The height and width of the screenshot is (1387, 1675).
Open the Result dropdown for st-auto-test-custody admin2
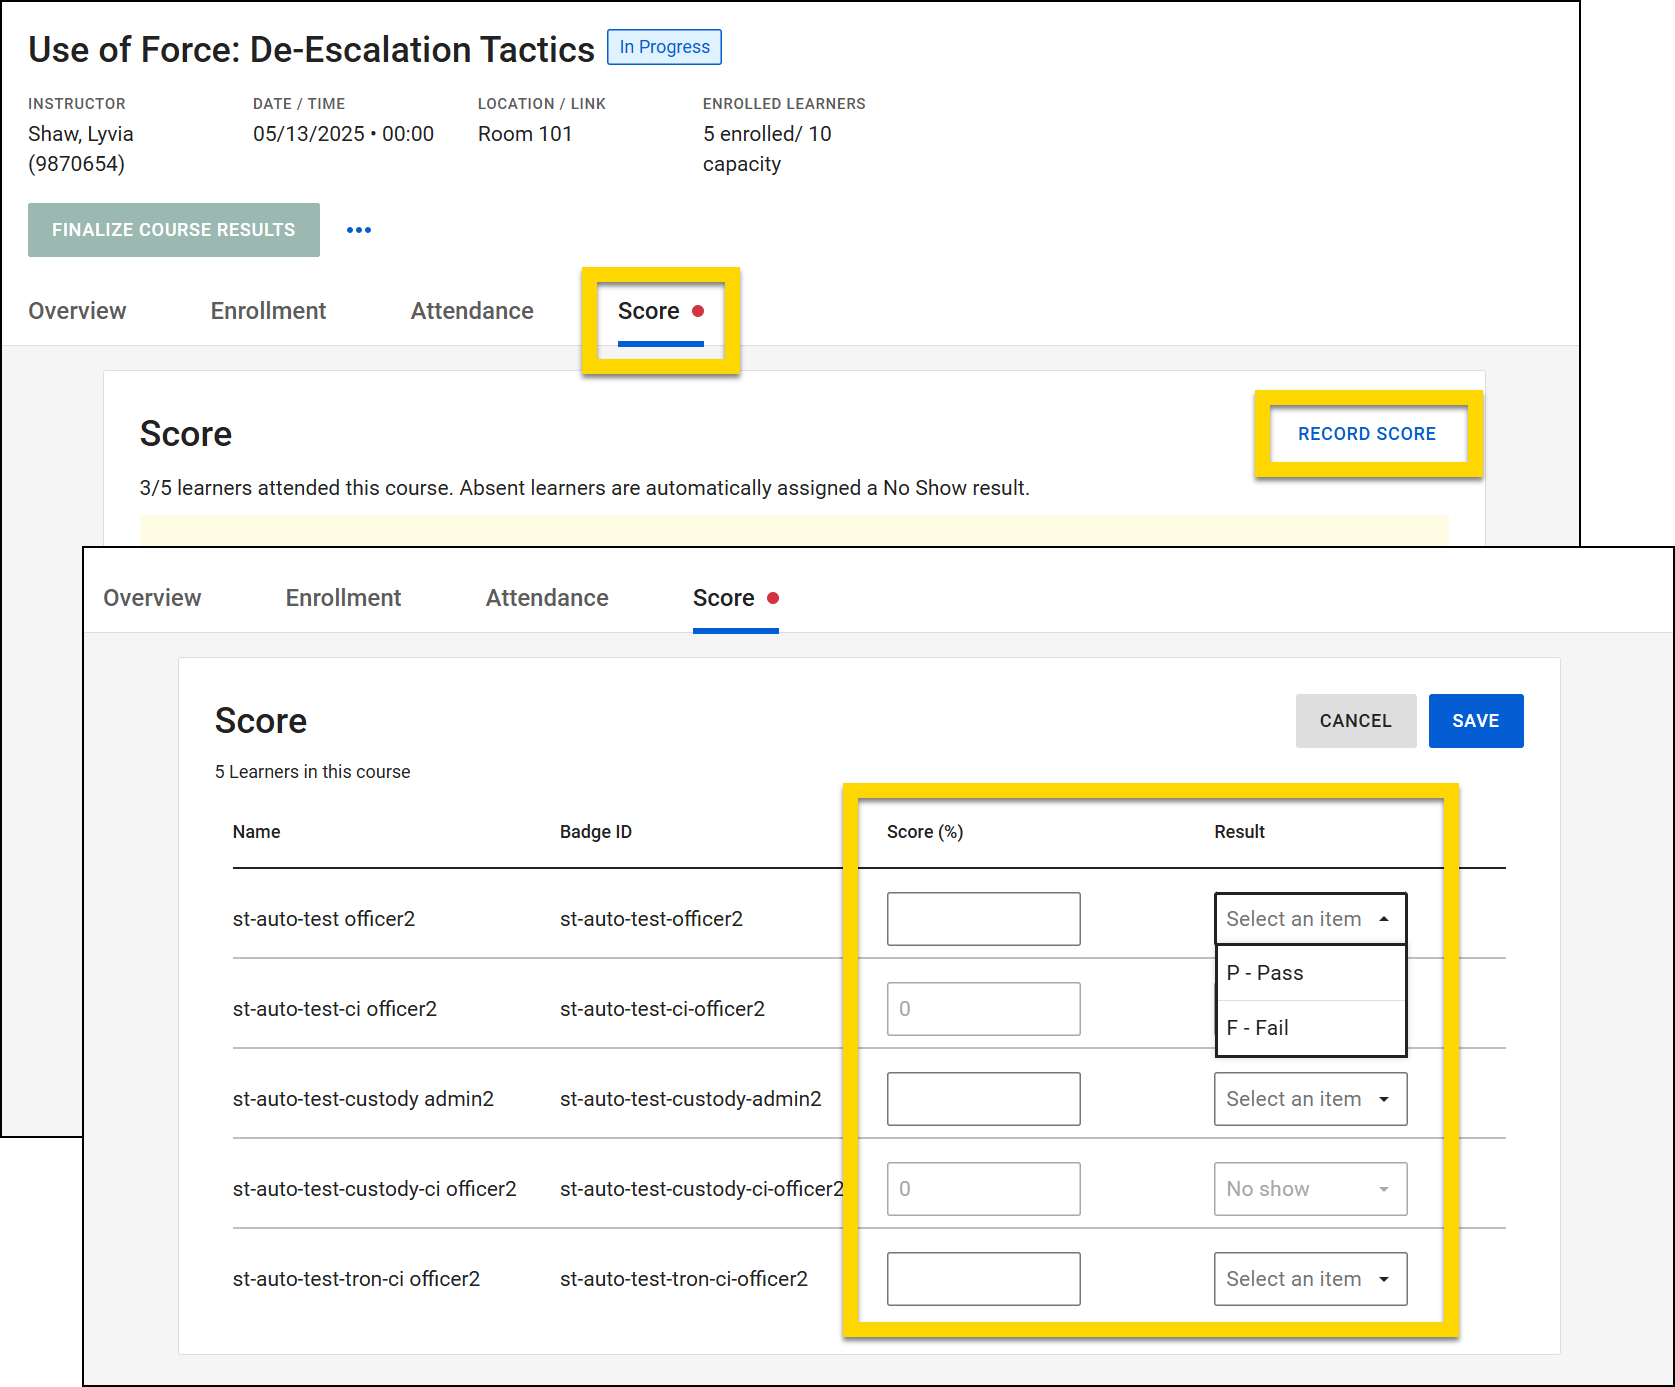(1309, 1098)
